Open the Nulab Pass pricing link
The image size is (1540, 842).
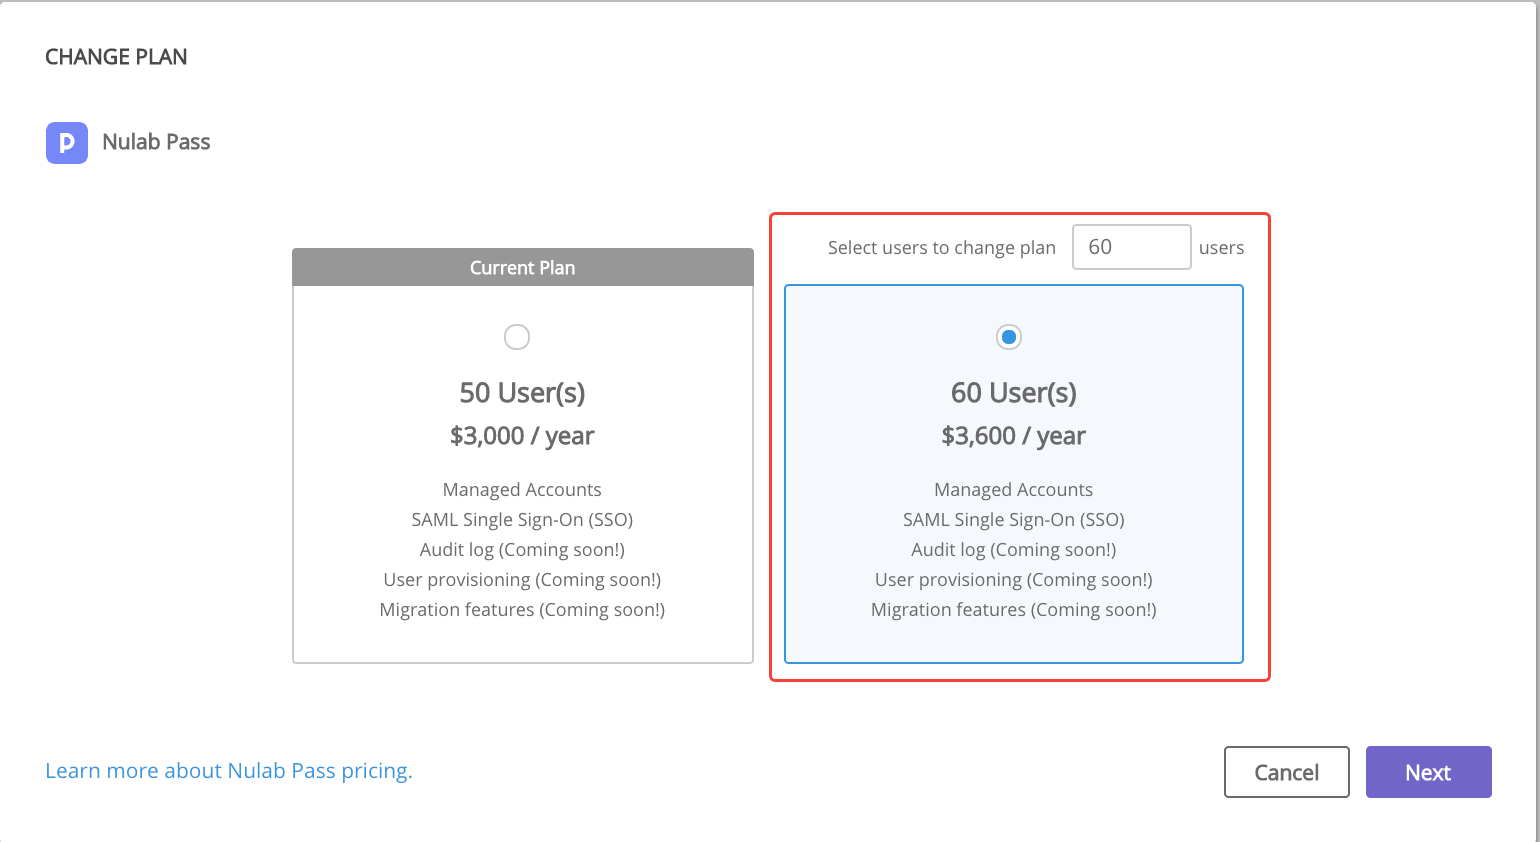[x=229, y=771]
